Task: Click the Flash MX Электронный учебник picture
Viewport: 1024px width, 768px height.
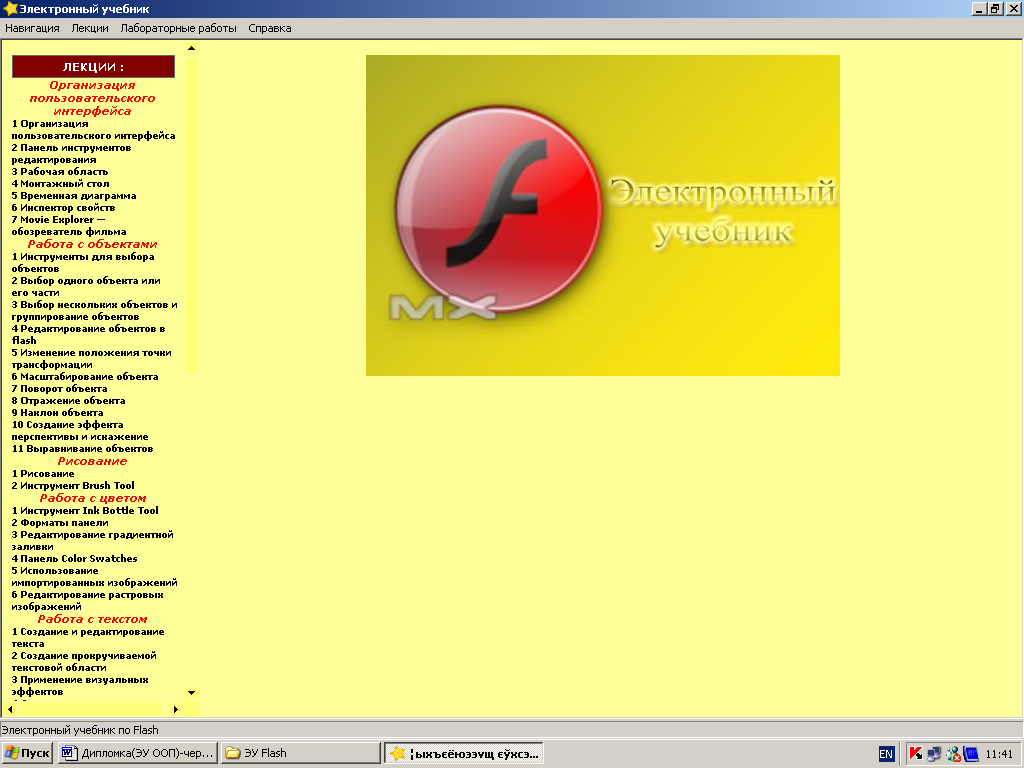Action: 602,215
